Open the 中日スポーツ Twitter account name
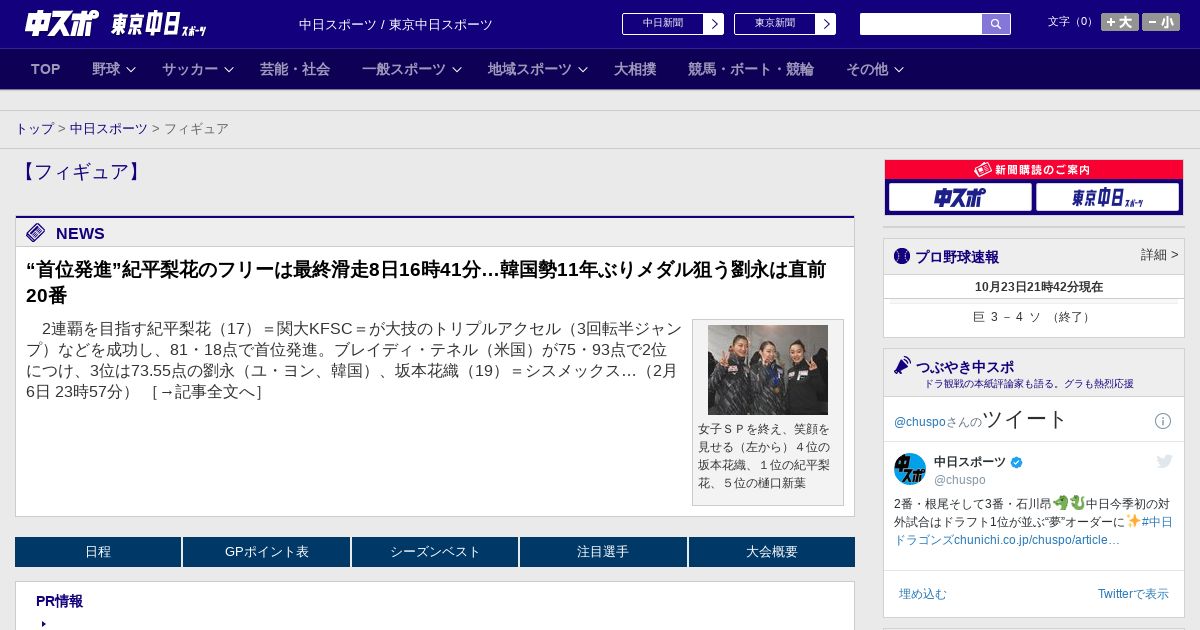1200x630 pixels. point(970,462)
